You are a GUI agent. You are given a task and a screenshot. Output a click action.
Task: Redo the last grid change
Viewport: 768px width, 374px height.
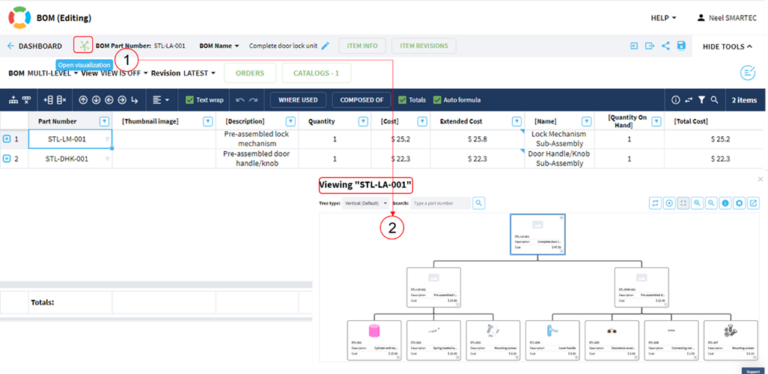tap(253, 100)
